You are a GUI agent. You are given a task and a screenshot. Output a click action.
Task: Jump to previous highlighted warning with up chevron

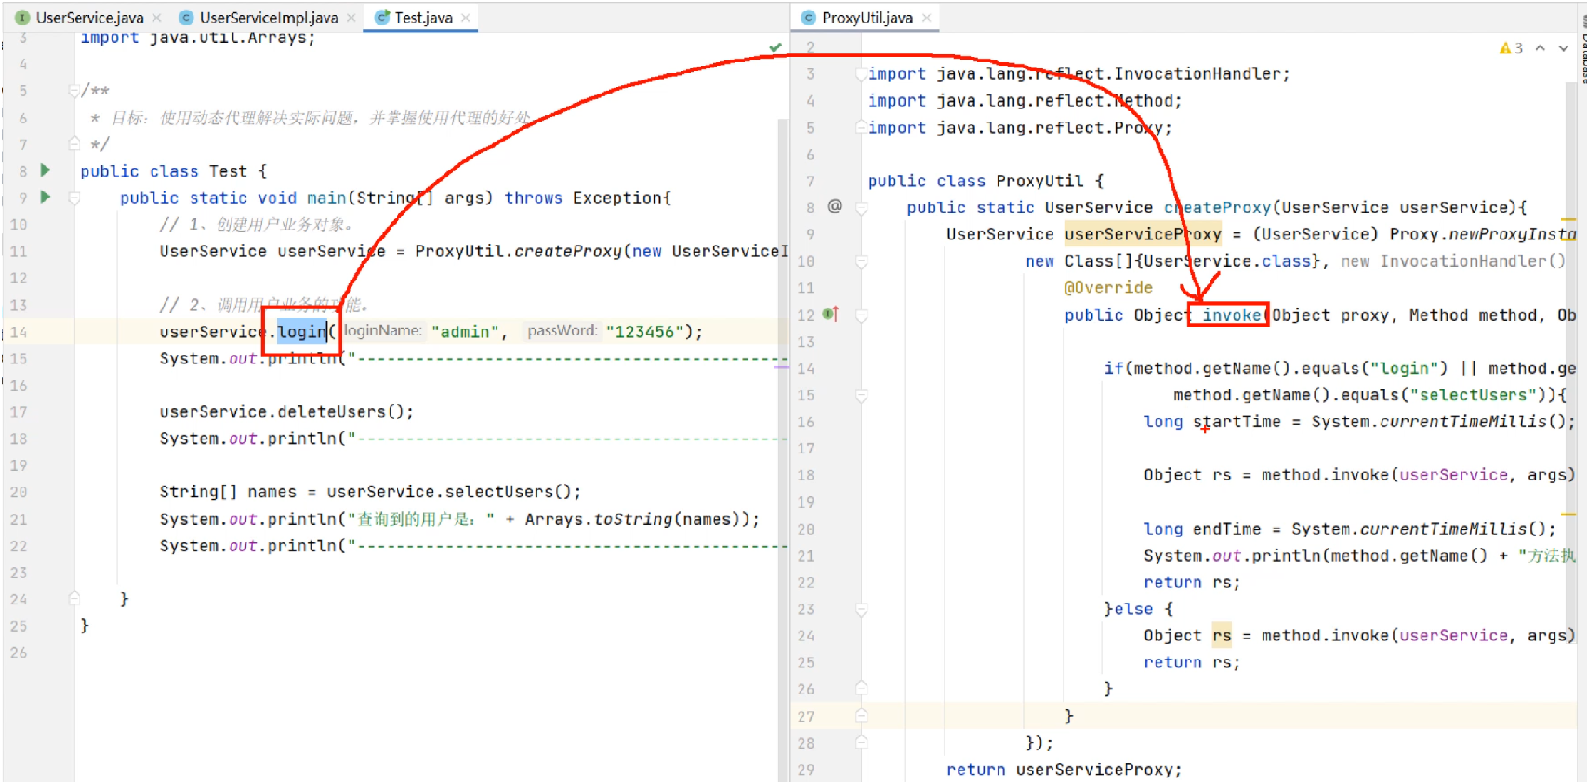(x=1540, y=48)
